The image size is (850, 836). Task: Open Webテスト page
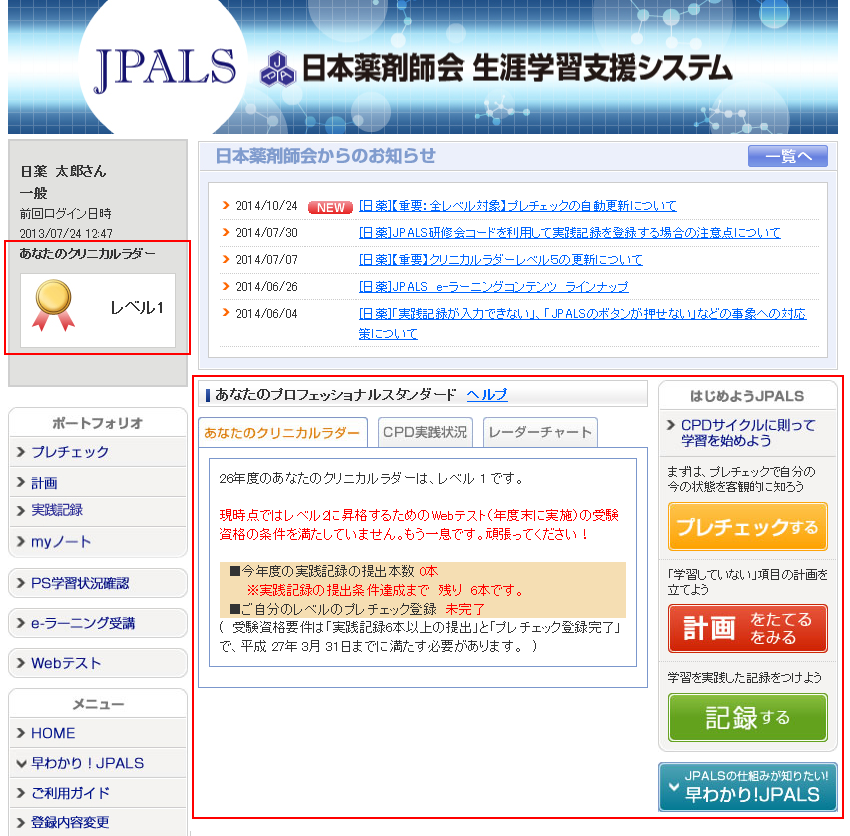click(x=98, y=663)
